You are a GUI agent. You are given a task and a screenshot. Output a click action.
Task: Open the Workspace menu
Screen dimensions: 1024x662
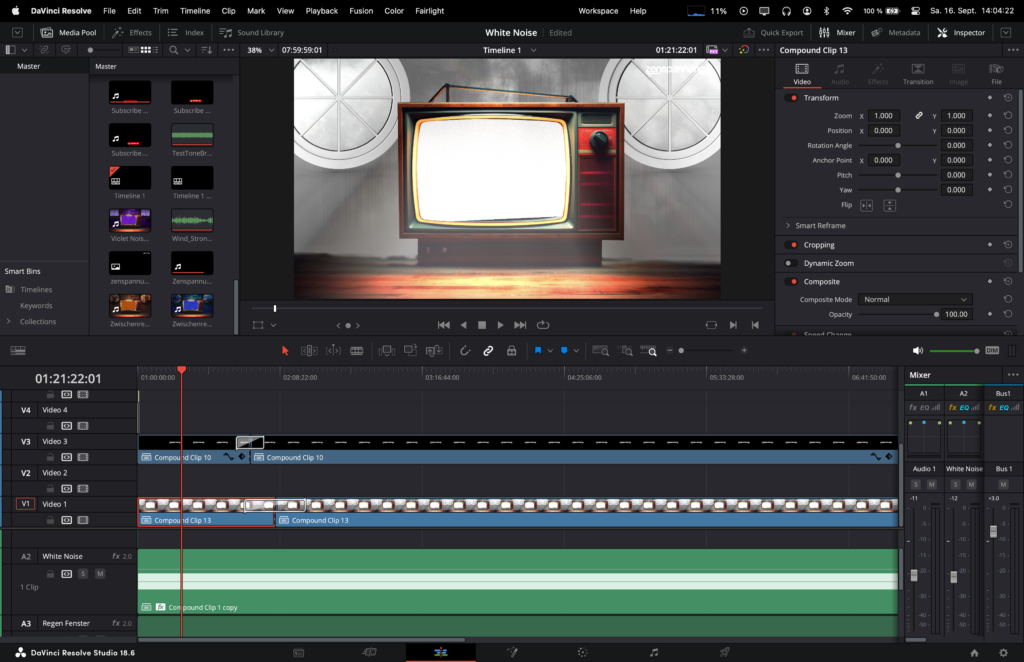(x=598, y=11)
